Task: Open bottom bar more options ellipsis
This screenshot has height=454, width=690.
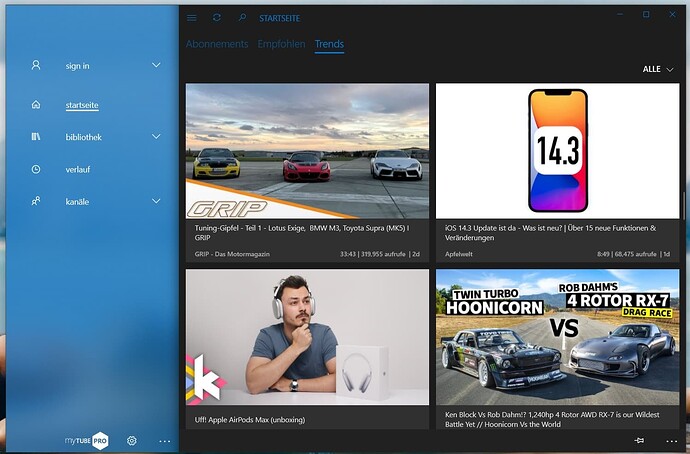Action: (x=672, y=441)
